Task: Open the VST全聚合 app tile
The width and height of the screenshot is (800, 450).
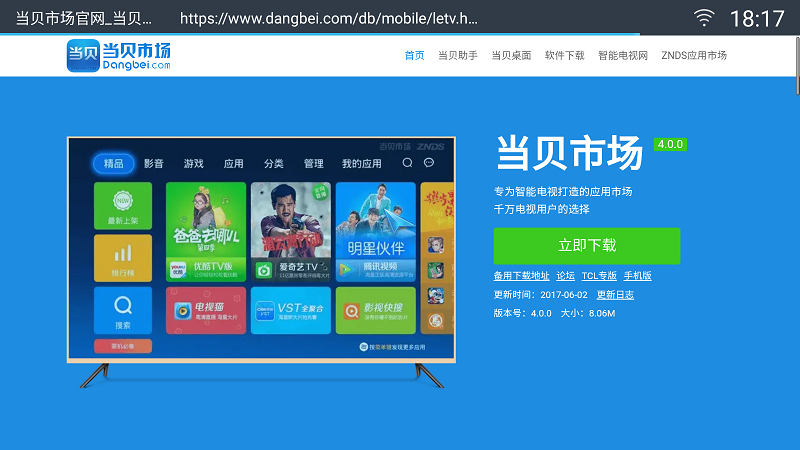Action: click(290, 311)
